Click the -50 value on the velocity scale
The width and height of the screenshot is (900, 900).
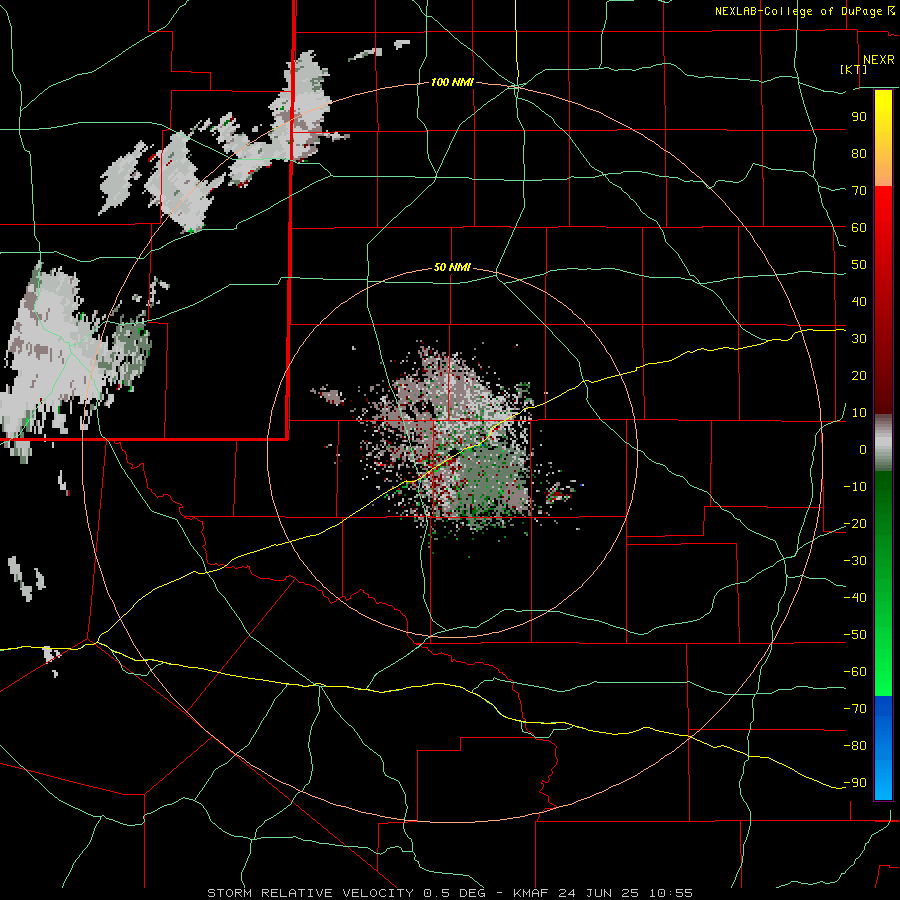855,635
